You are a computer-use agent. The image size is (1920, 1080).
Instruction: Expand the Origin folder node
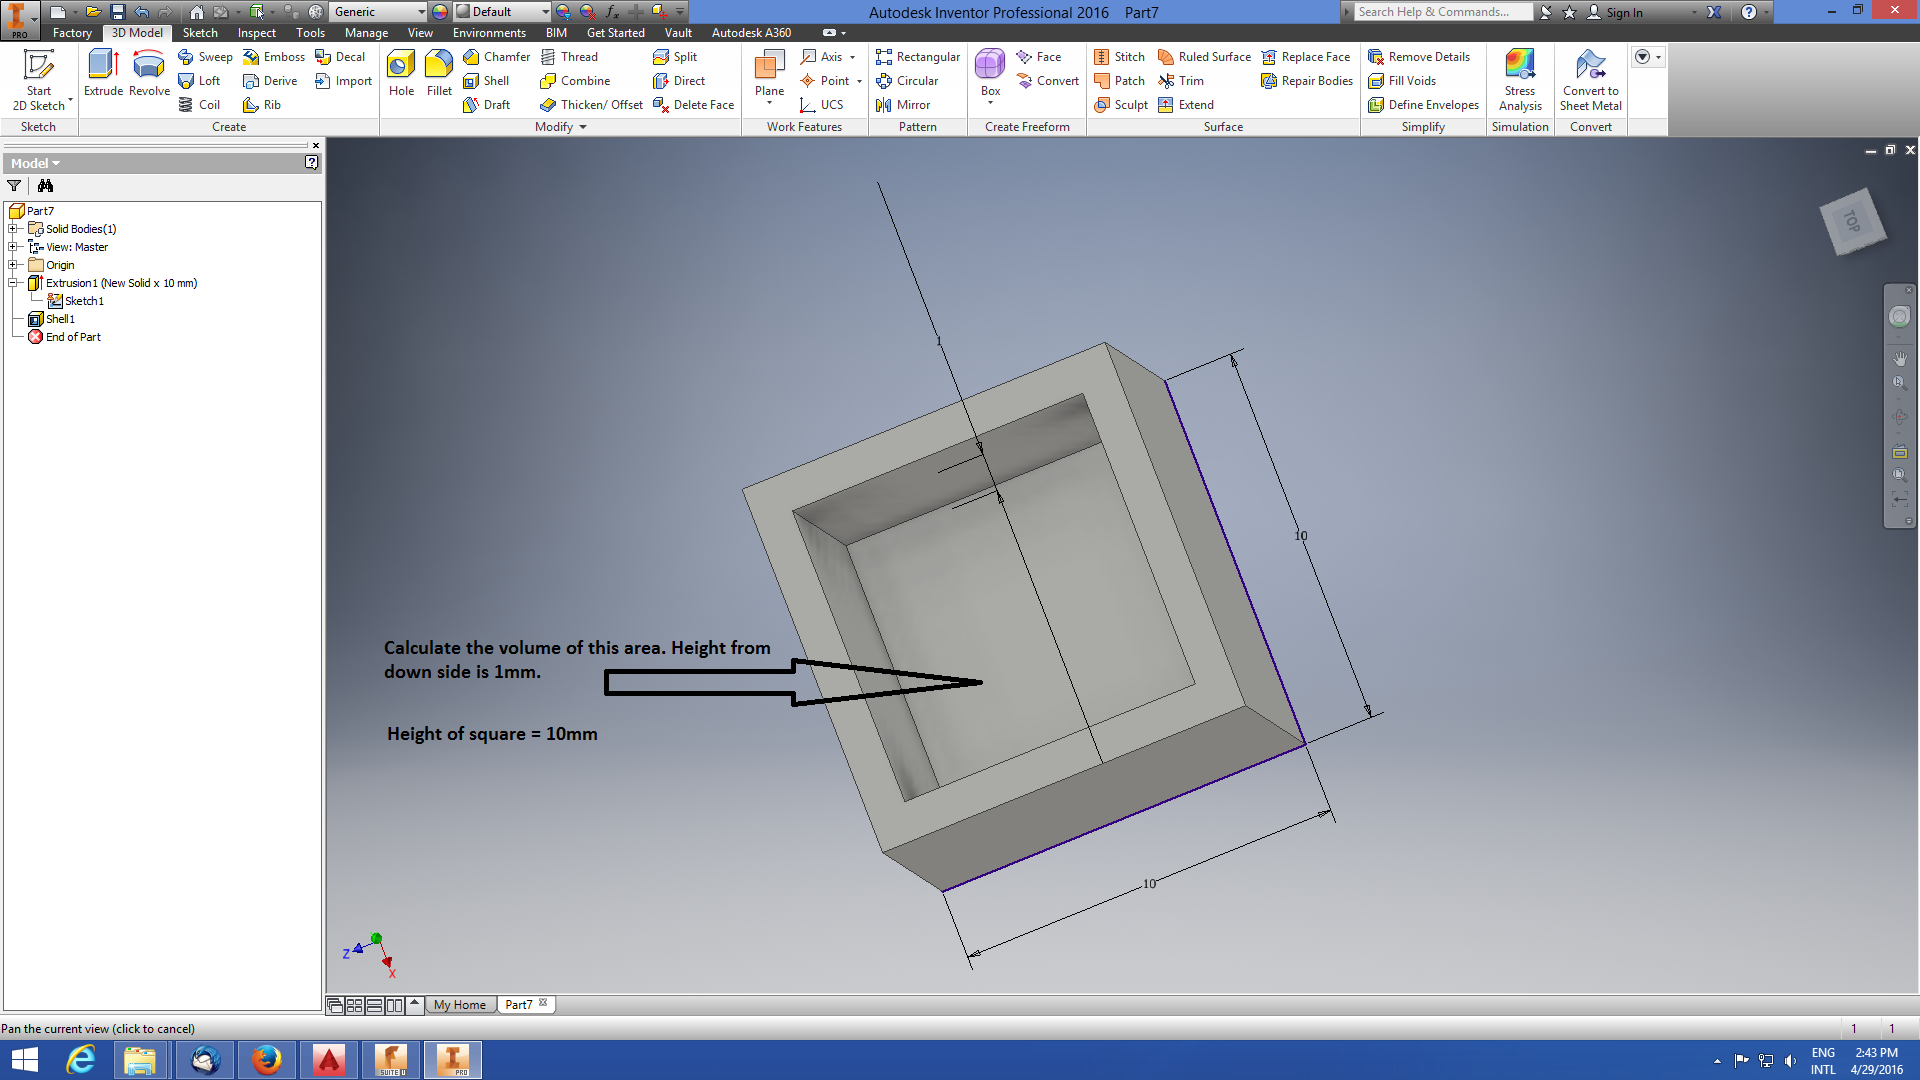pos(13,265)
